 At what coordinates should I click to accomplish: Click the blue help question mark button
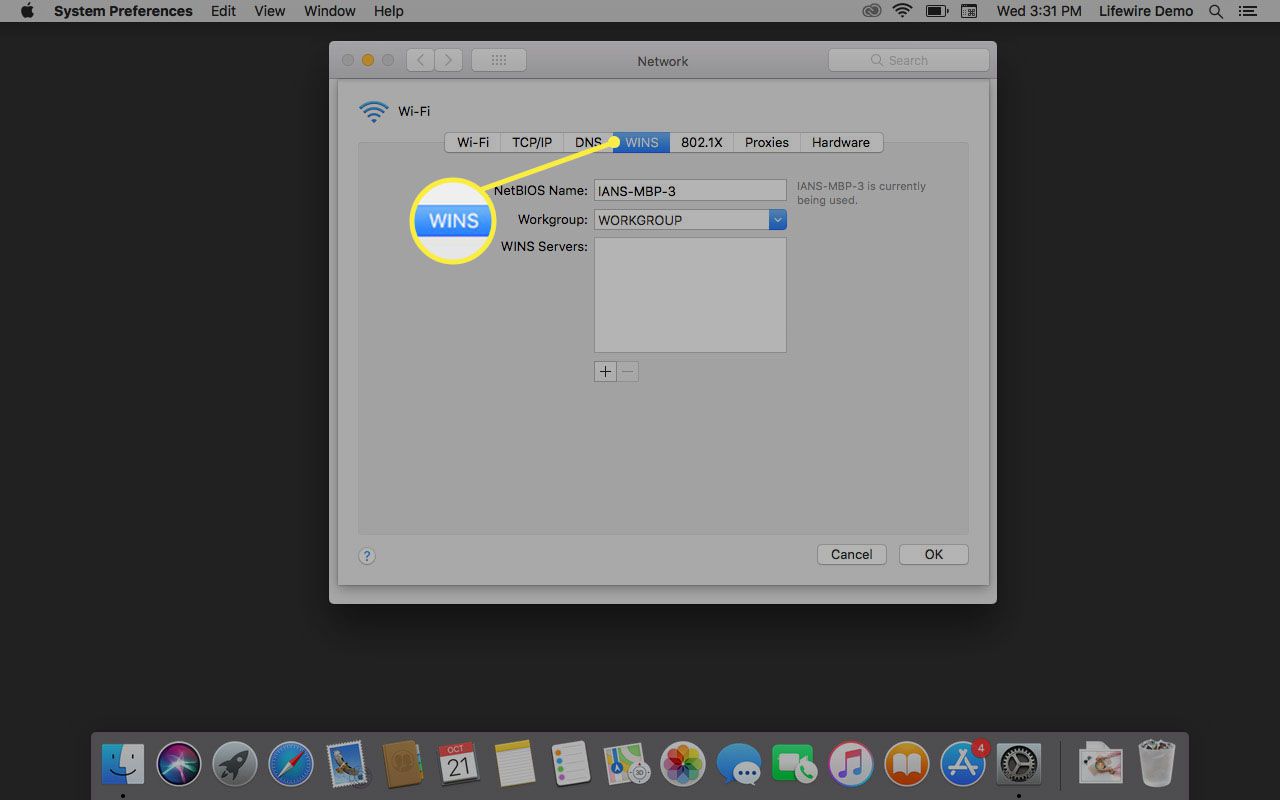coord(367,556)
